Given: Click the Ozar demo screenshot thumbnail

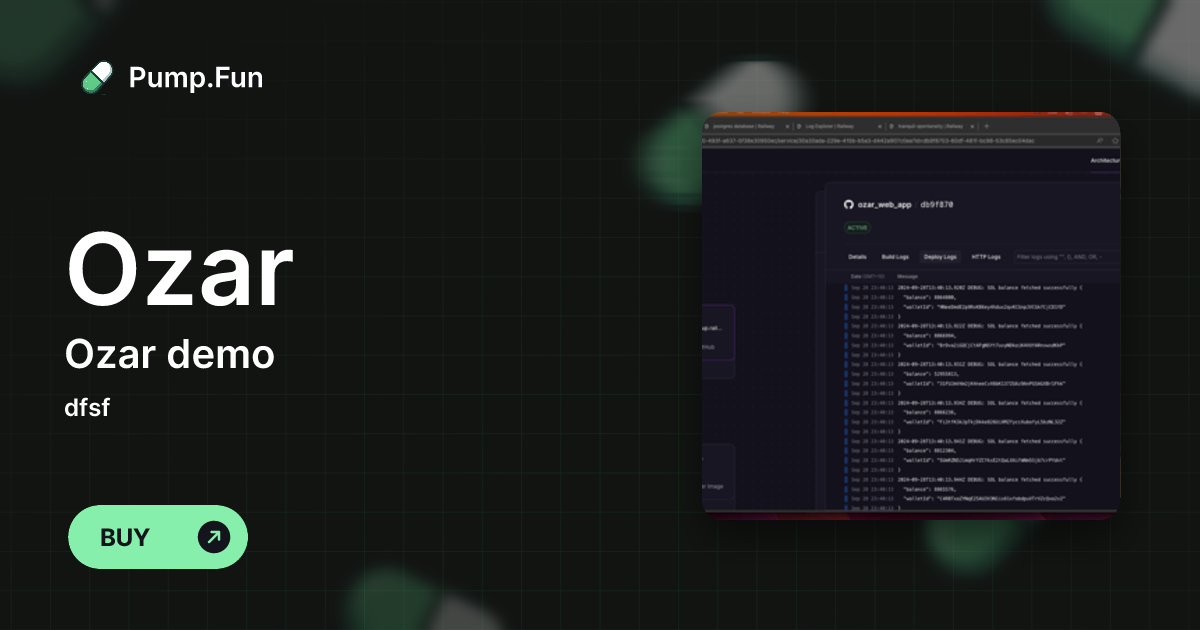Looking at the screenshot, I should 911,315.
